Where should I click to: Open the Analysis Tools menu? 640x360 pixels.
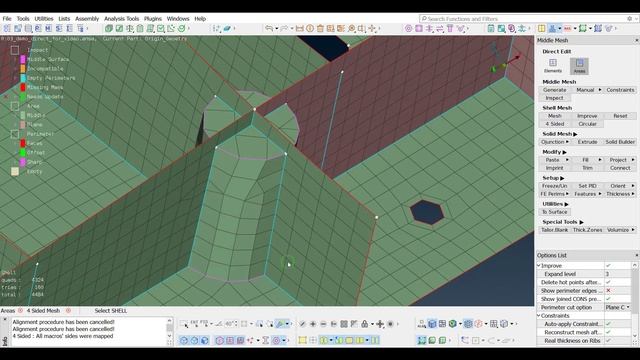tap(121, 19)
